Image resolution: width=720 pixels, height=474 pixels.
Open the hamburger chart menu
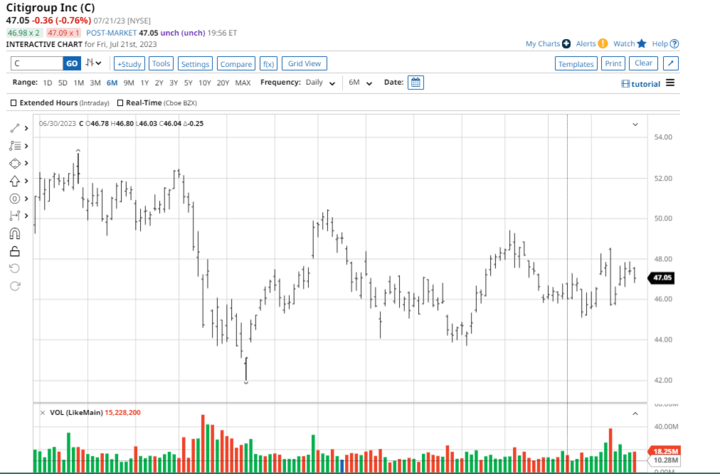click(670, 83)
